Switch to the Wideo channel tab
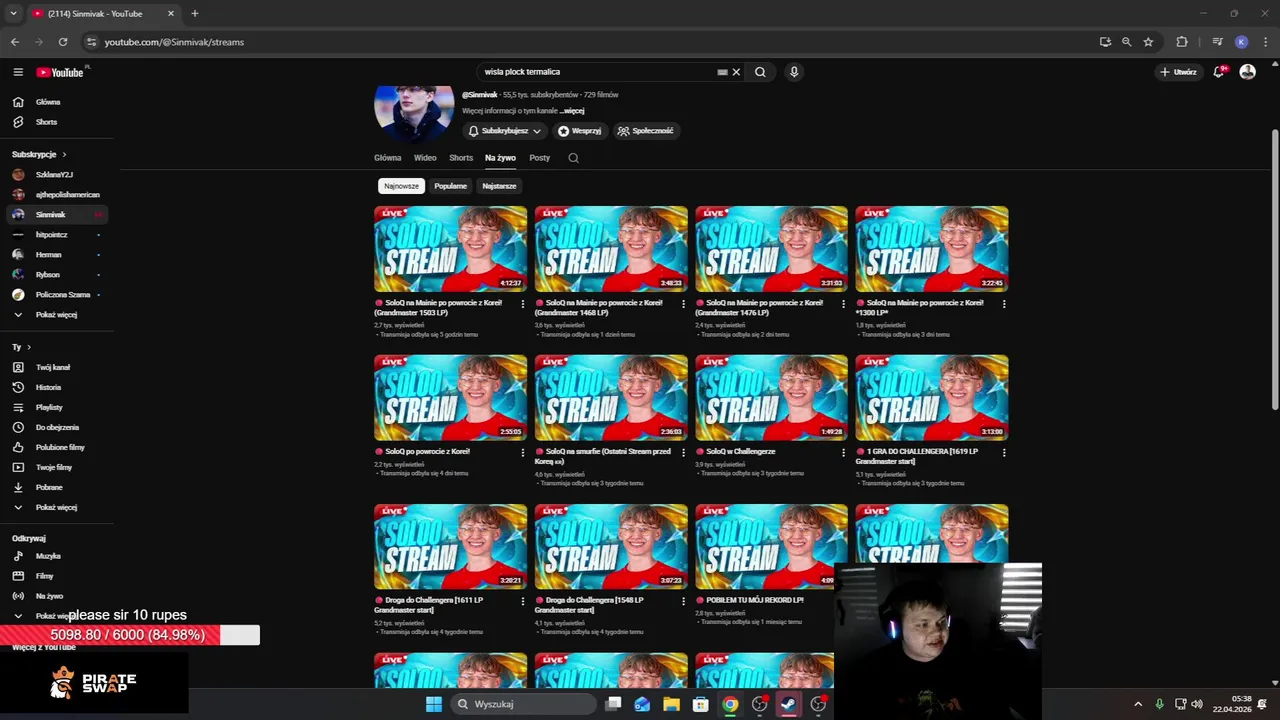Viewport: 1280px width, 720px height. tap(425, 158)
